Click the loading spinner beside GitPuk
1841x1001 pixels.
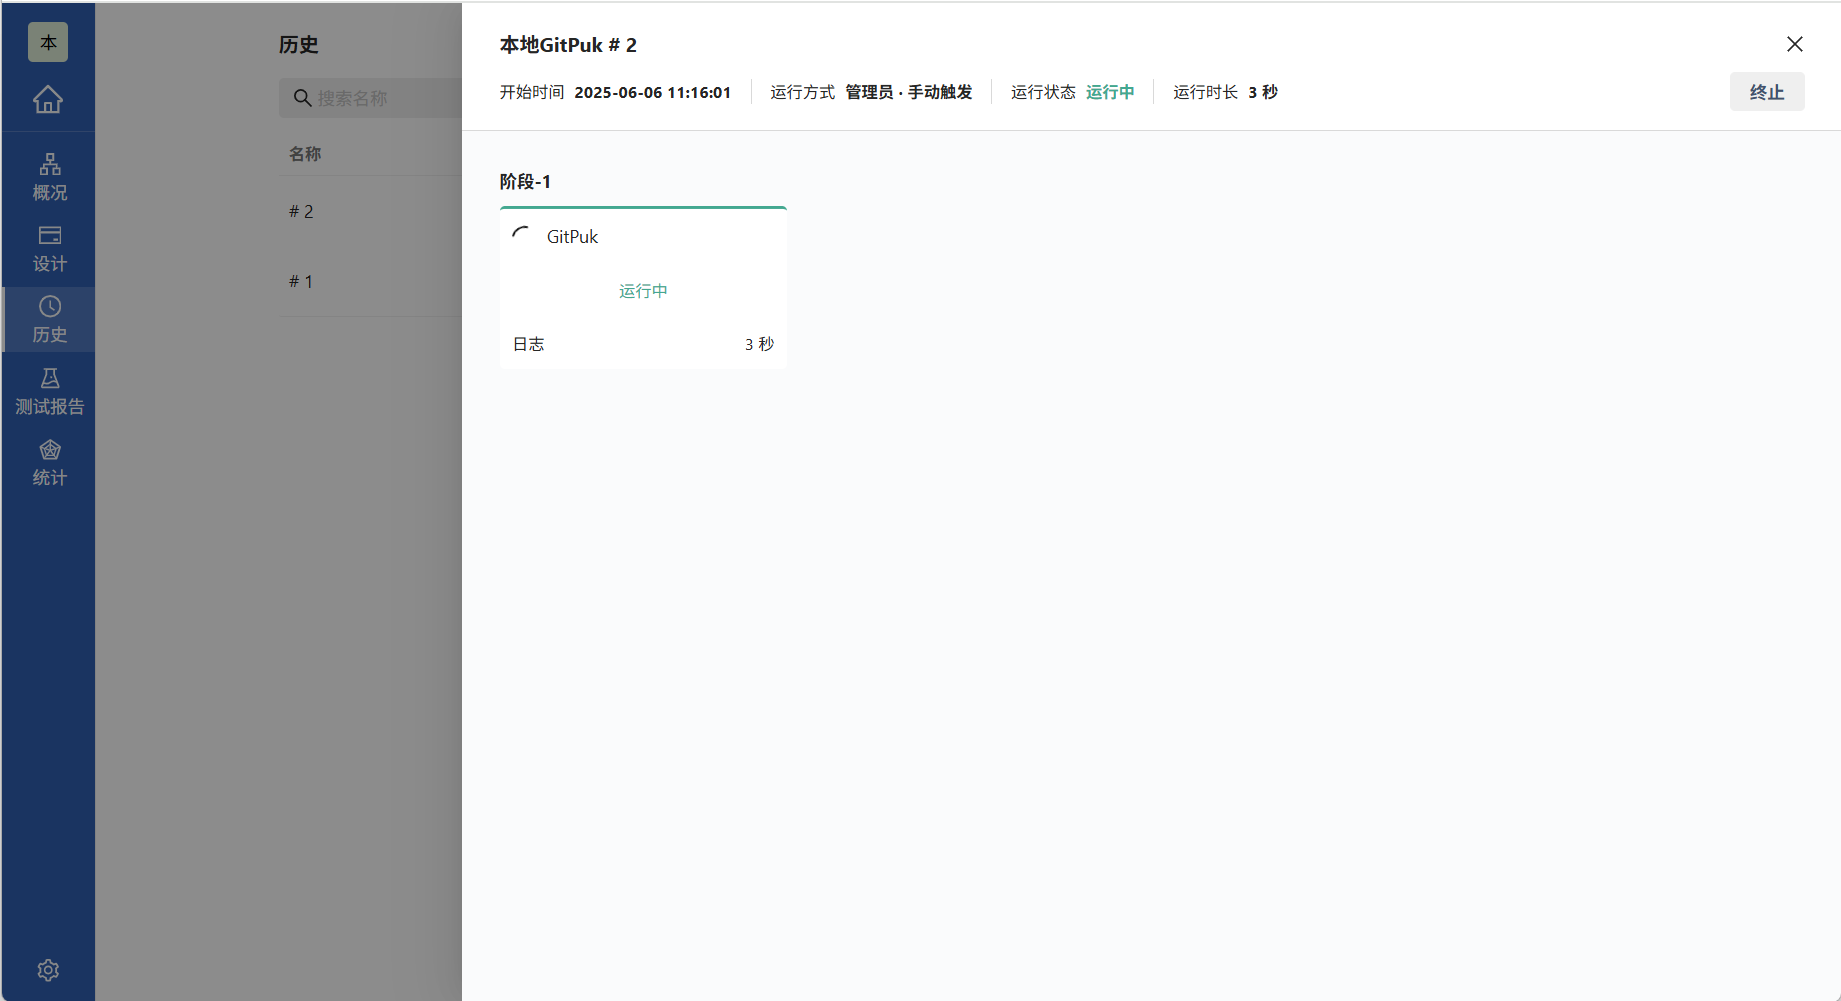[521, 236]
